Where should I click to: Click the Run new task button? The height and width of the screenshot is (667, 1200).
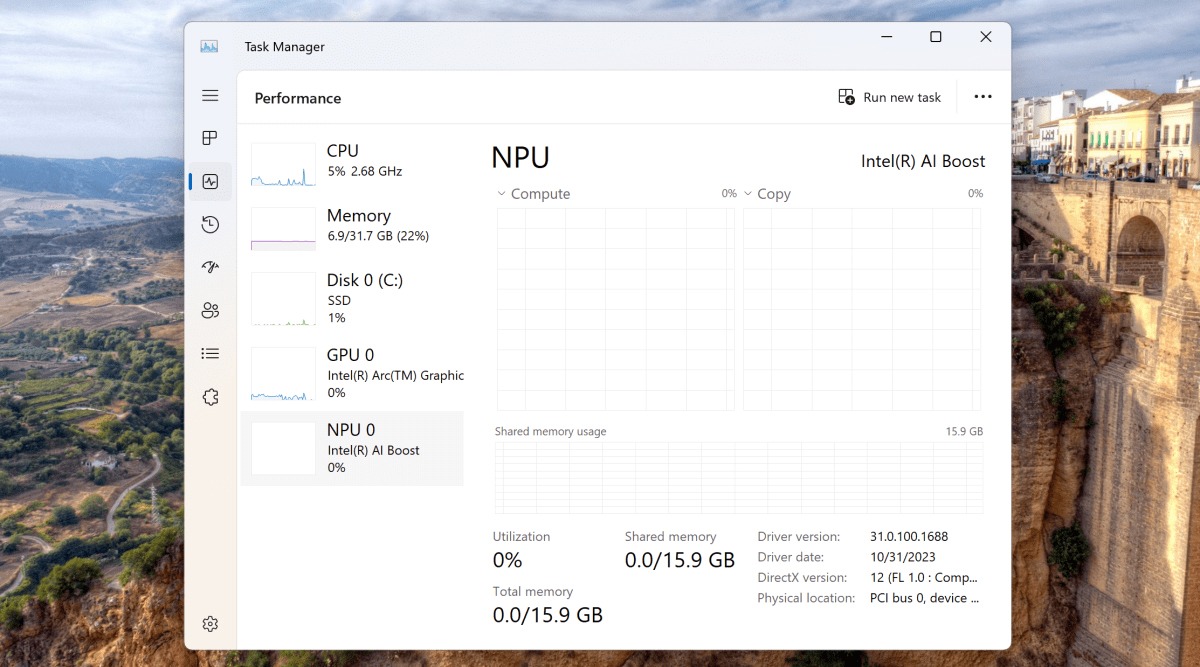[889, 97]
